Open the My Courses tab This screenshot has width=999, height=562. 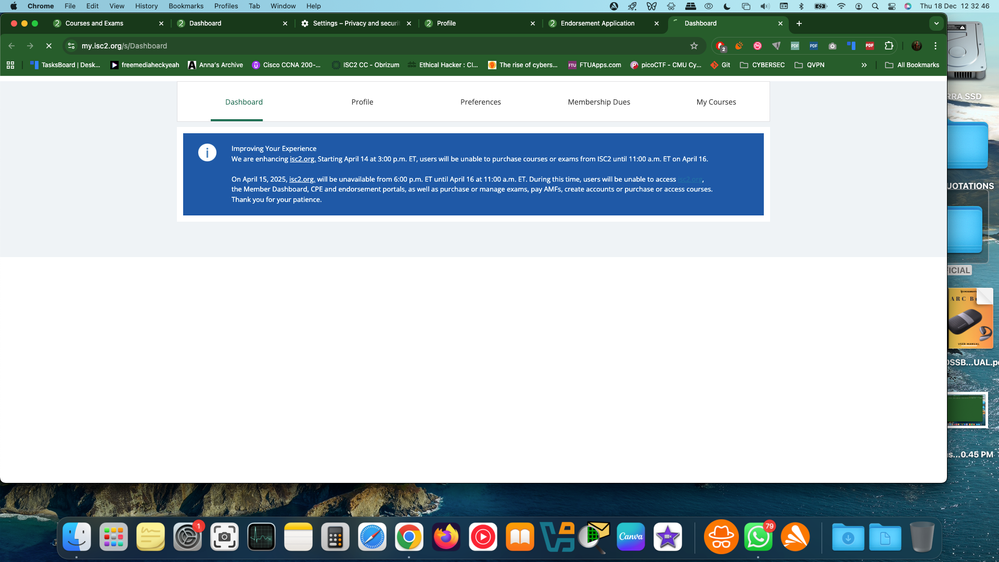pyautogui.click(x=716, y=102)
